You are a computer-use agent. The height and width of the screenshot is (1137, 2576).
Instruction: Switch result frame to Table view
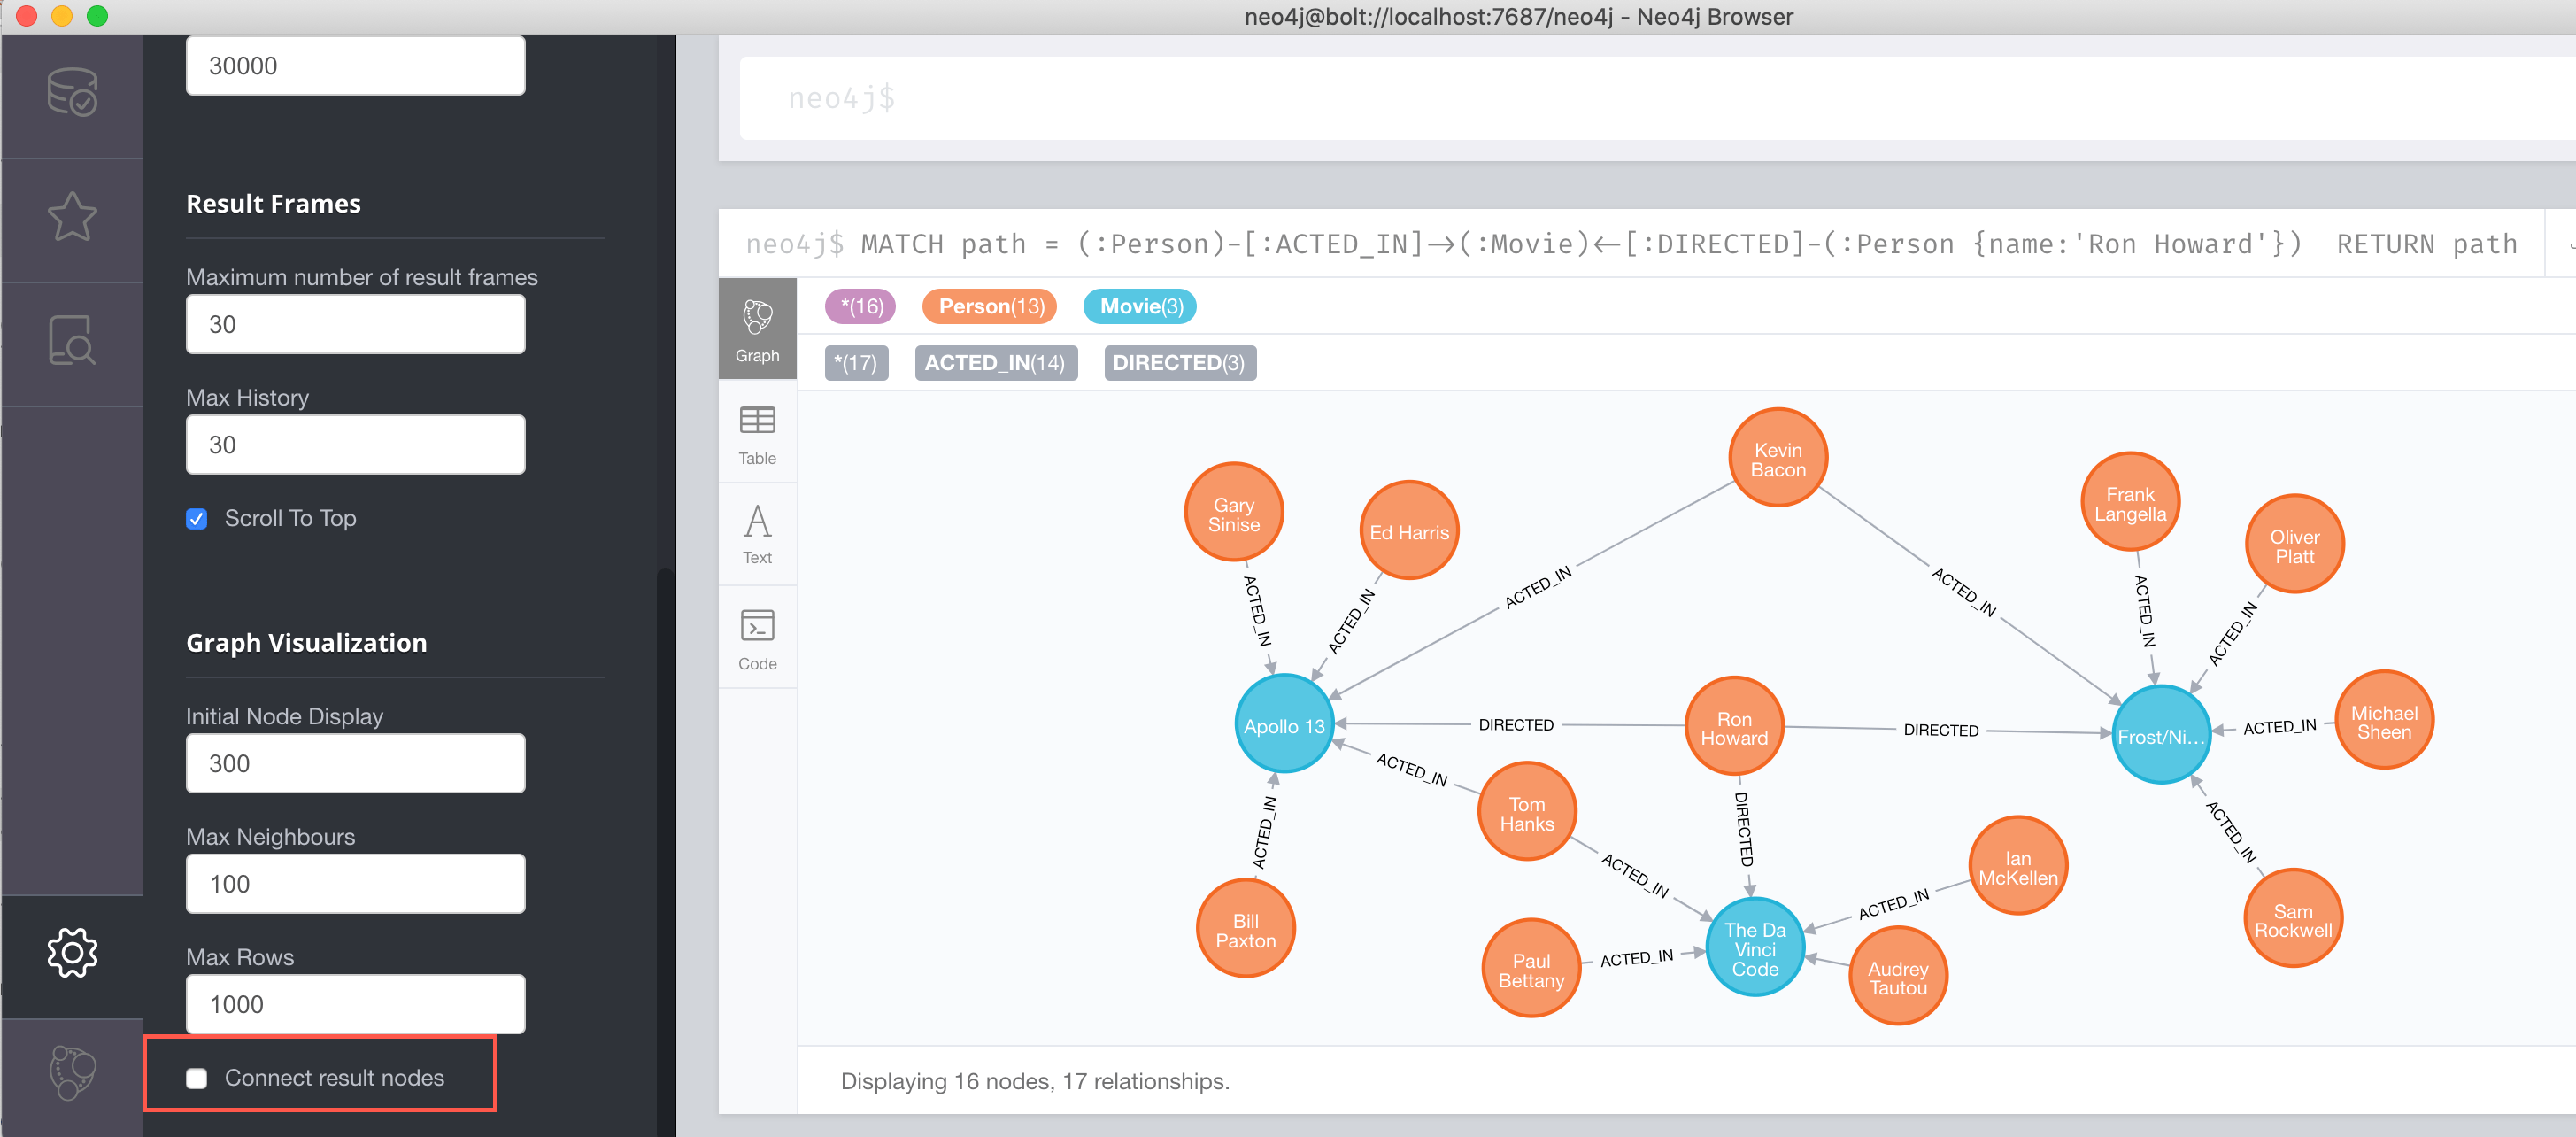757,434
